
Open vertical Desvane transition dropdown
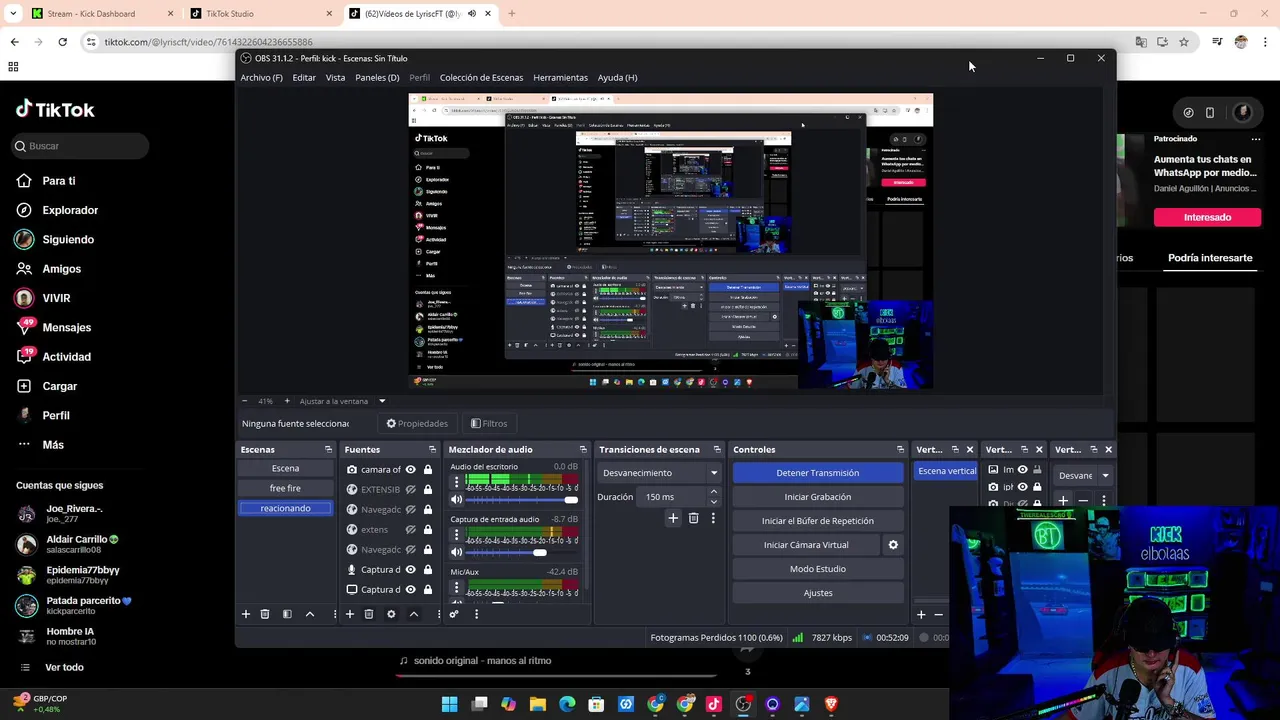1085,476
